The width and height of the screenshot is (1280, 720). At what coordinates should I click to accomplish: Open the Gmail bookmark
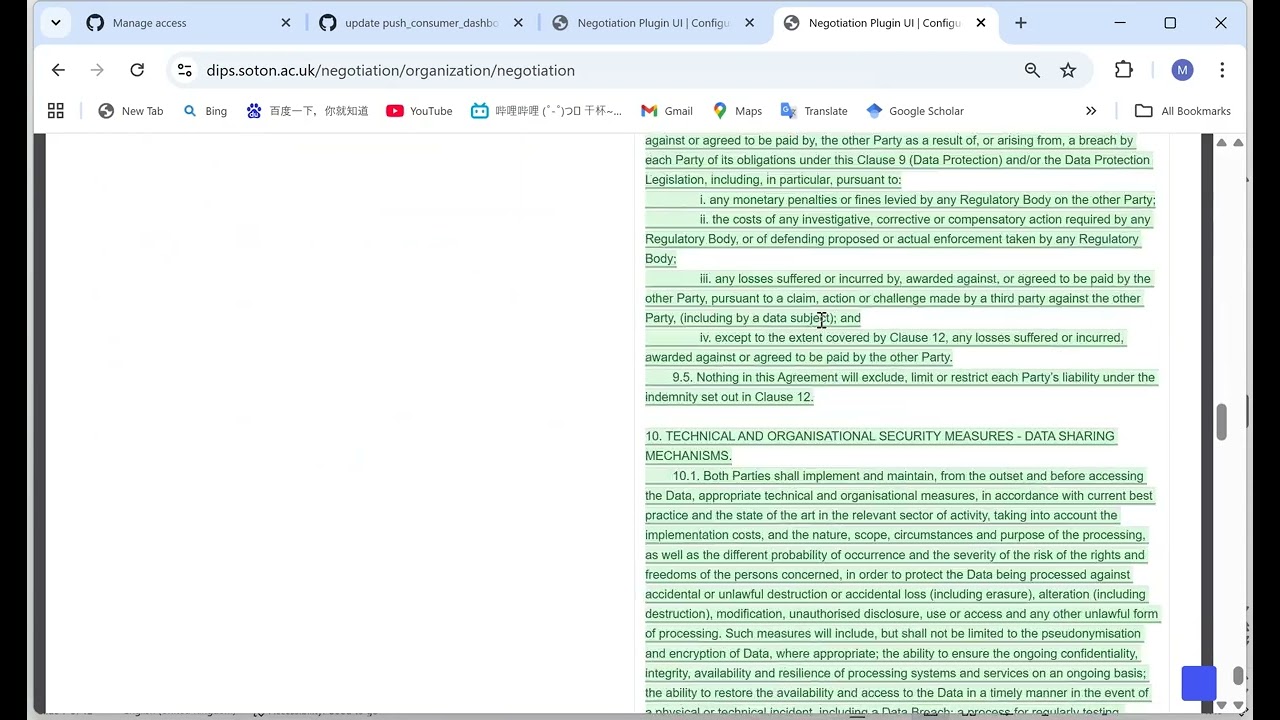pyautogui.click(x=667, y=111)
